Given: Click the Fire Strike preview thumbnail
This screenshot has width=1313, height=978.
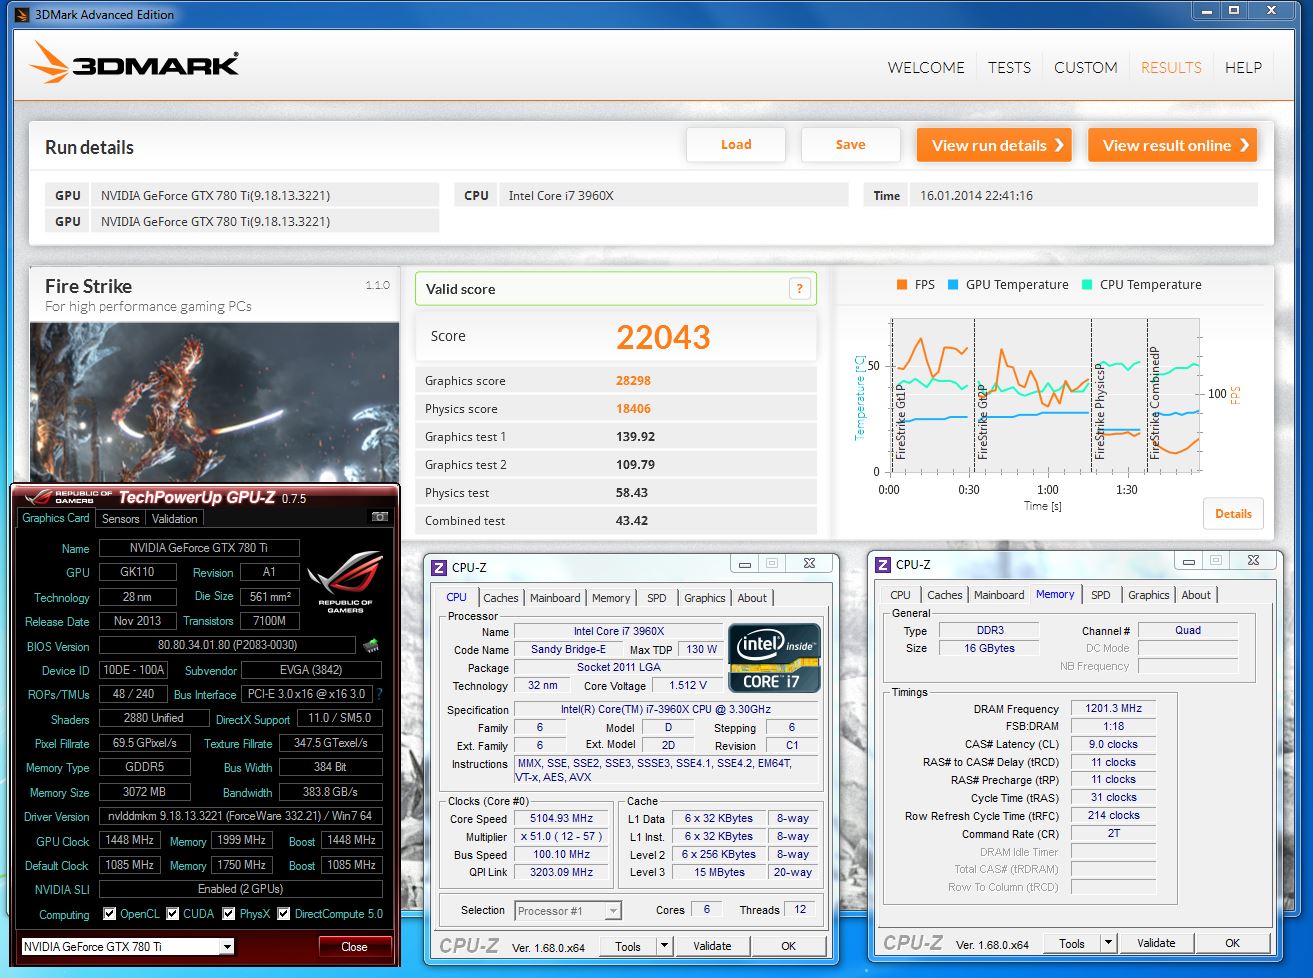Looking at the screenshot, I should click(215, 402).
